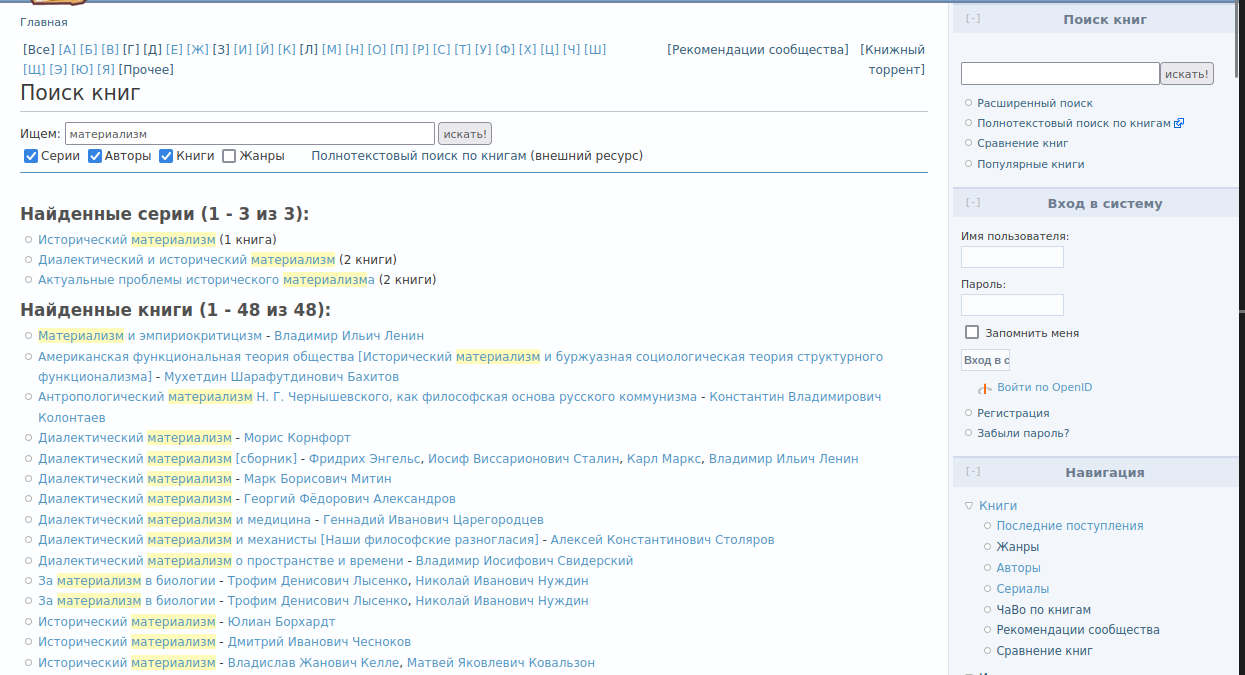Open Материализм и эмпириокритицизм book link

pyautogui.click(x=150, y=336)
